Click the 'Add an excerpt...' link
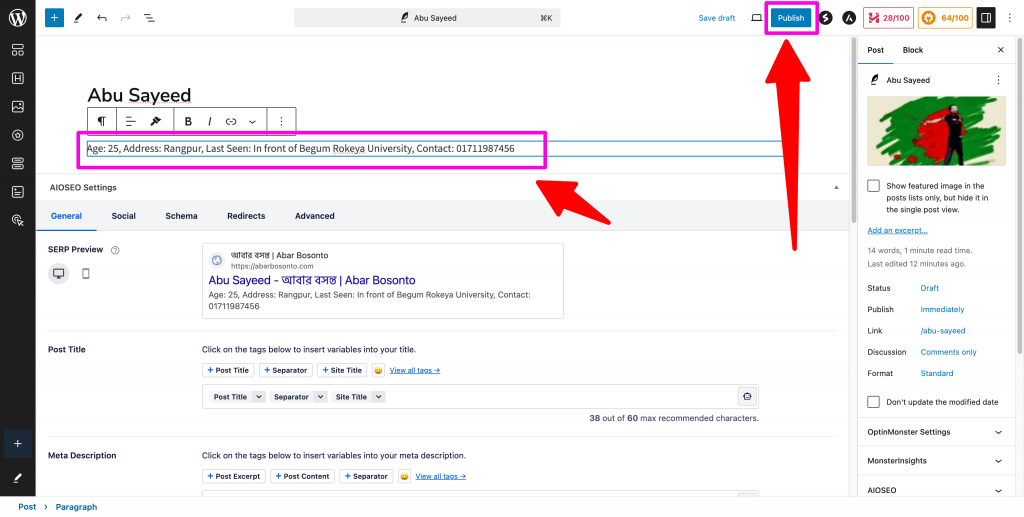 [897, 231]
